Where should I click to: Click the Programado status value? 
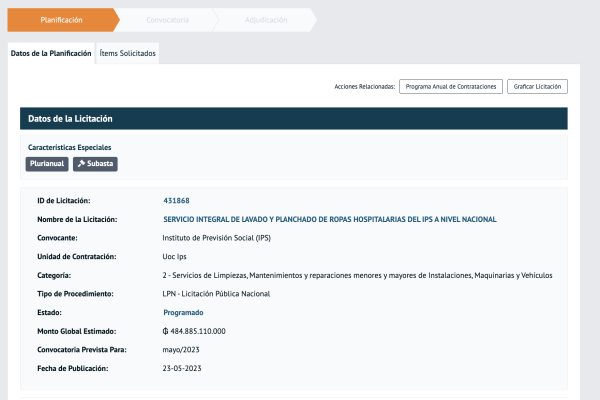tap(182, 312)
